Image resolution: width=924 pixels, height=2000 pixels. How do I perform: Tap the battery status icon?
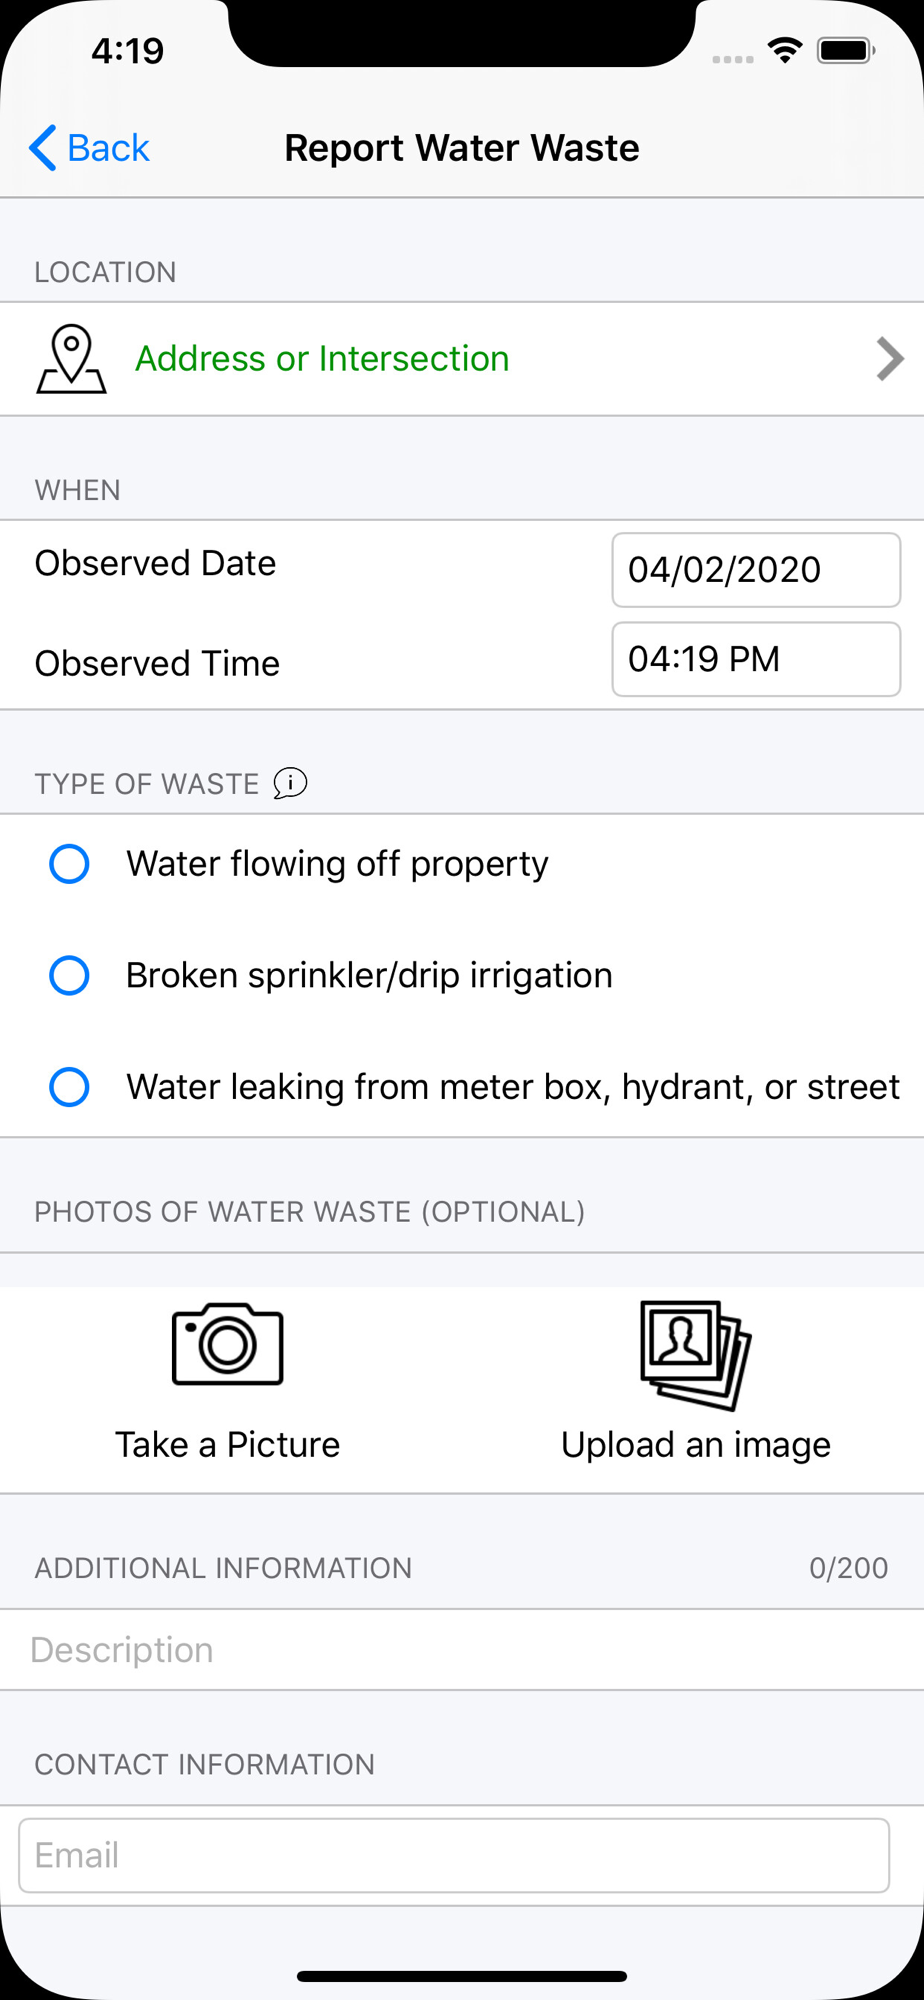point(846,50)
